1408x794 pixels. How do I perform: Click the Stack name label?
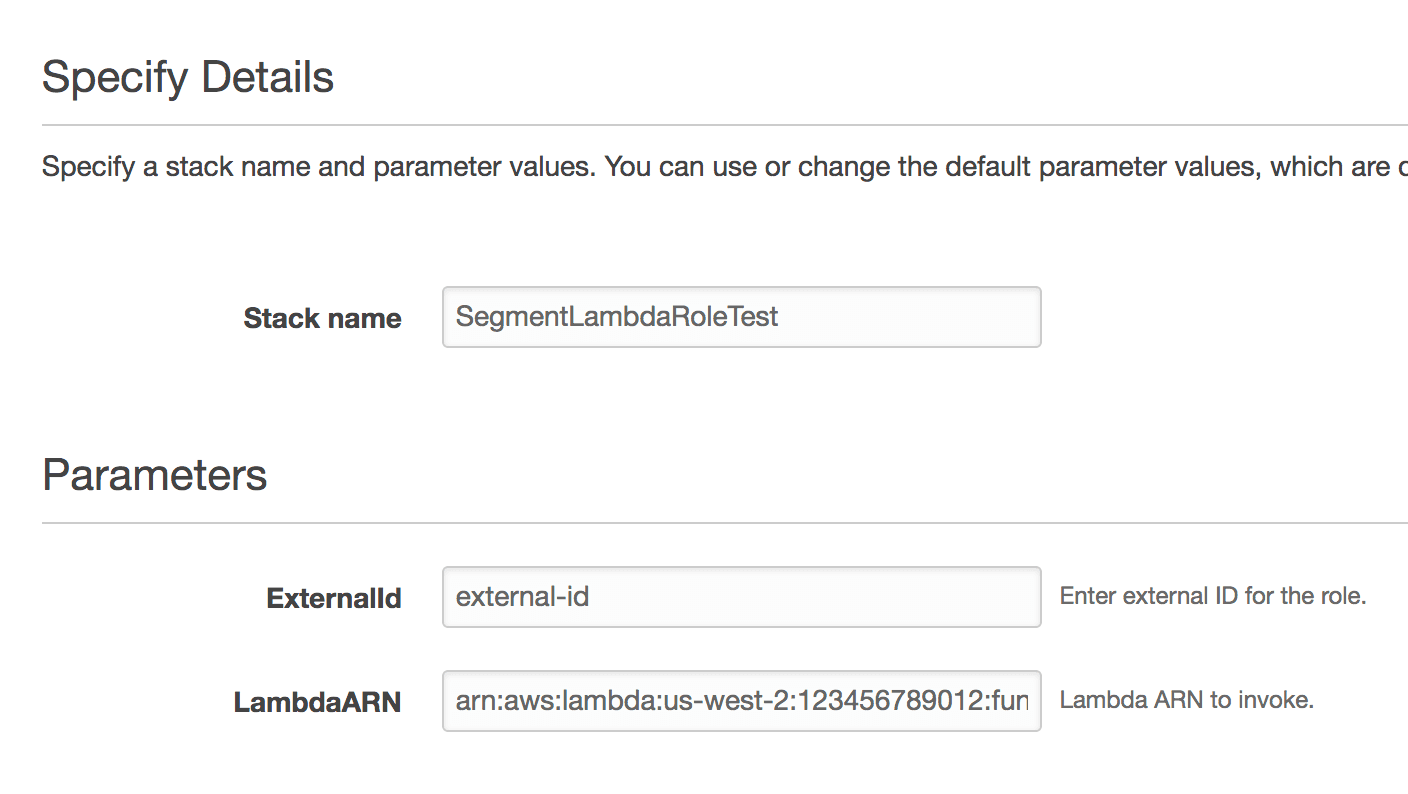[322, 318]
